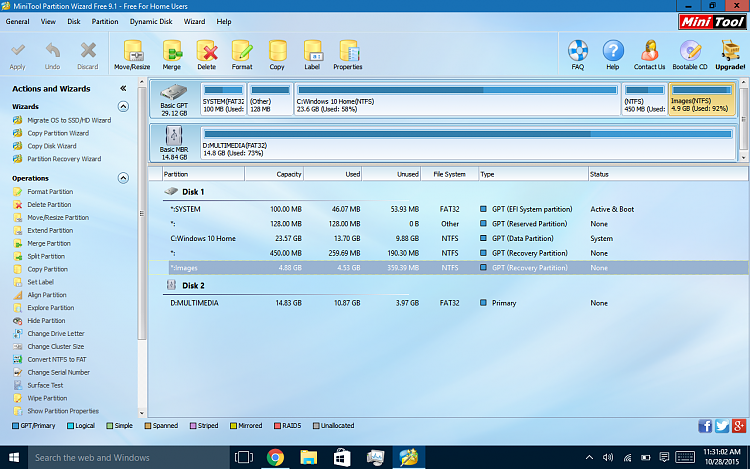The image size is (750, 469).
Task: Show hidden system tray icons
Action: tap(589, 458)
